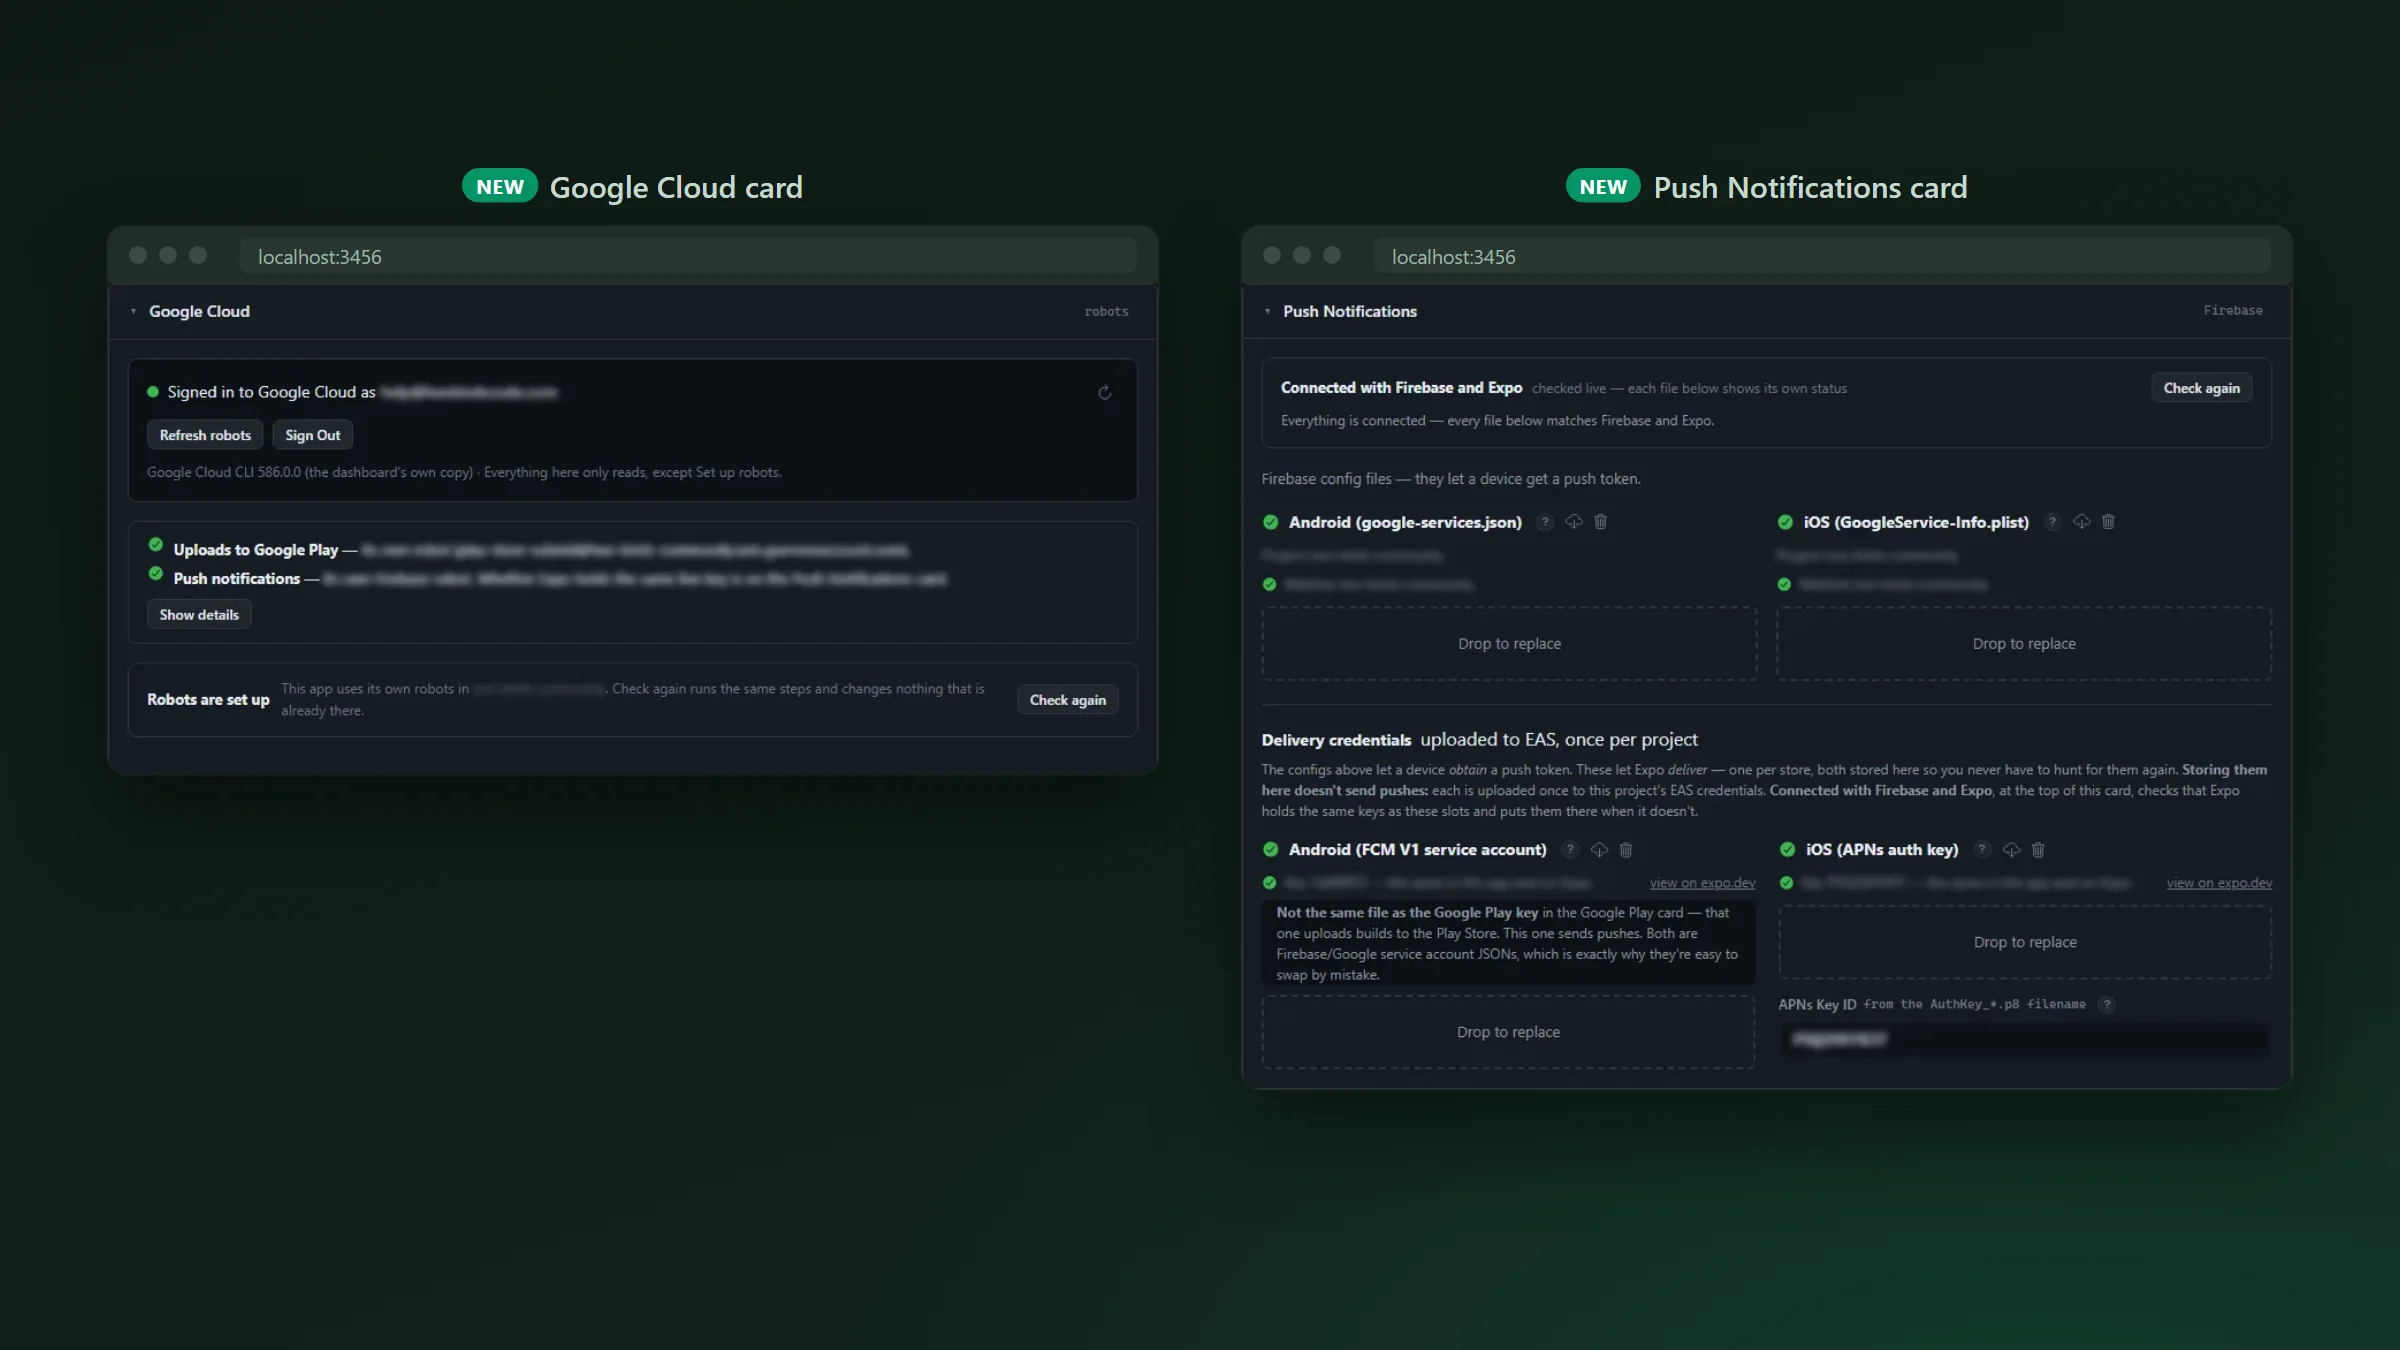Download the Android FCM V1 service account key

tap(1599, 850)
